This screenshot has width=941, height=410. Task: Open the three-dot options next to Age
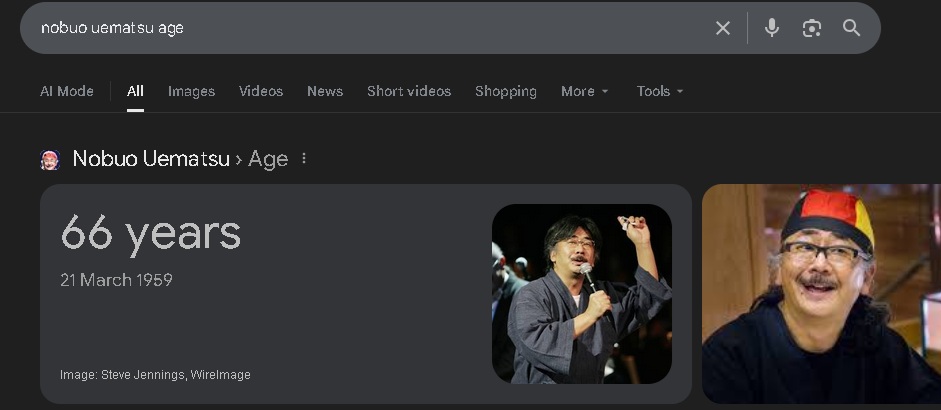(305, 159)
